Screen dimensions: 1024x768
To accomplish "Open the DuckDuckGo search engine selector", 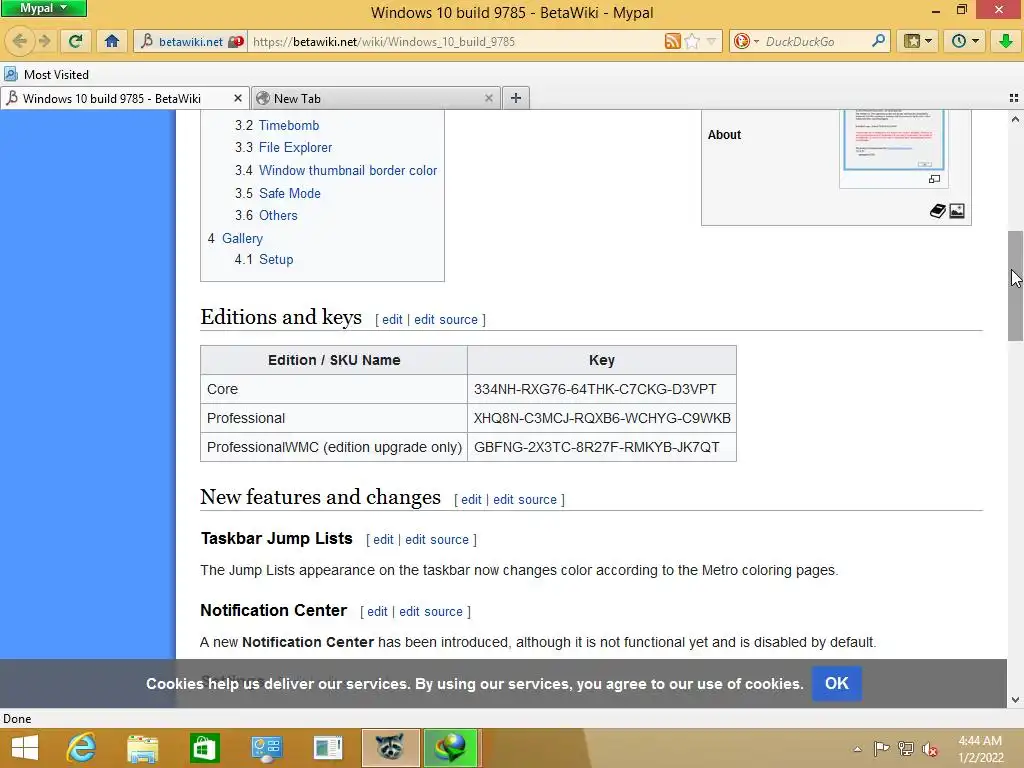I will coord(746,41).
